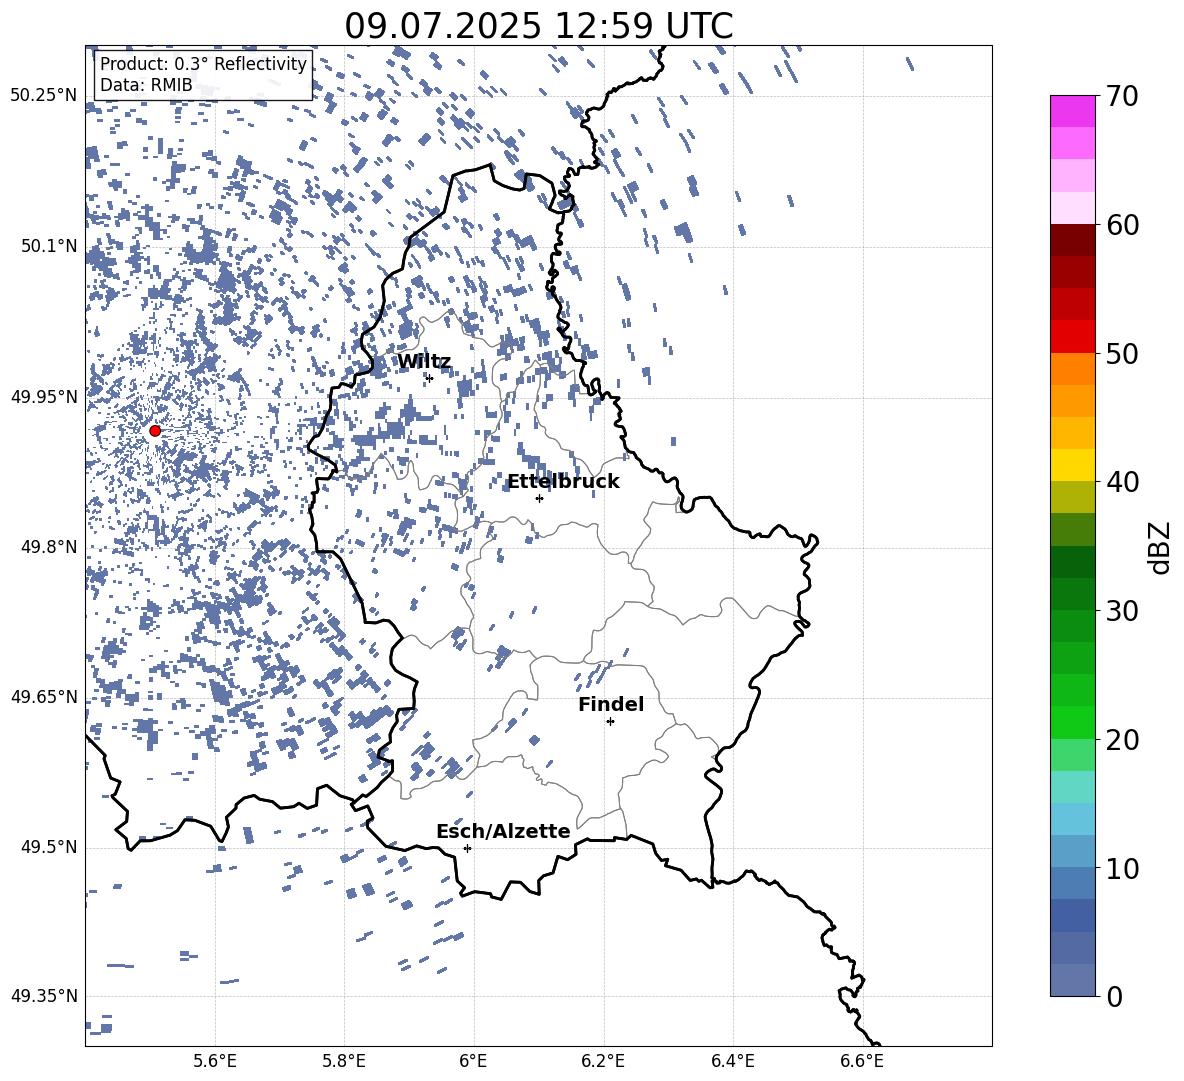Click the dBZ colorbar axis label

(1160, 547)
